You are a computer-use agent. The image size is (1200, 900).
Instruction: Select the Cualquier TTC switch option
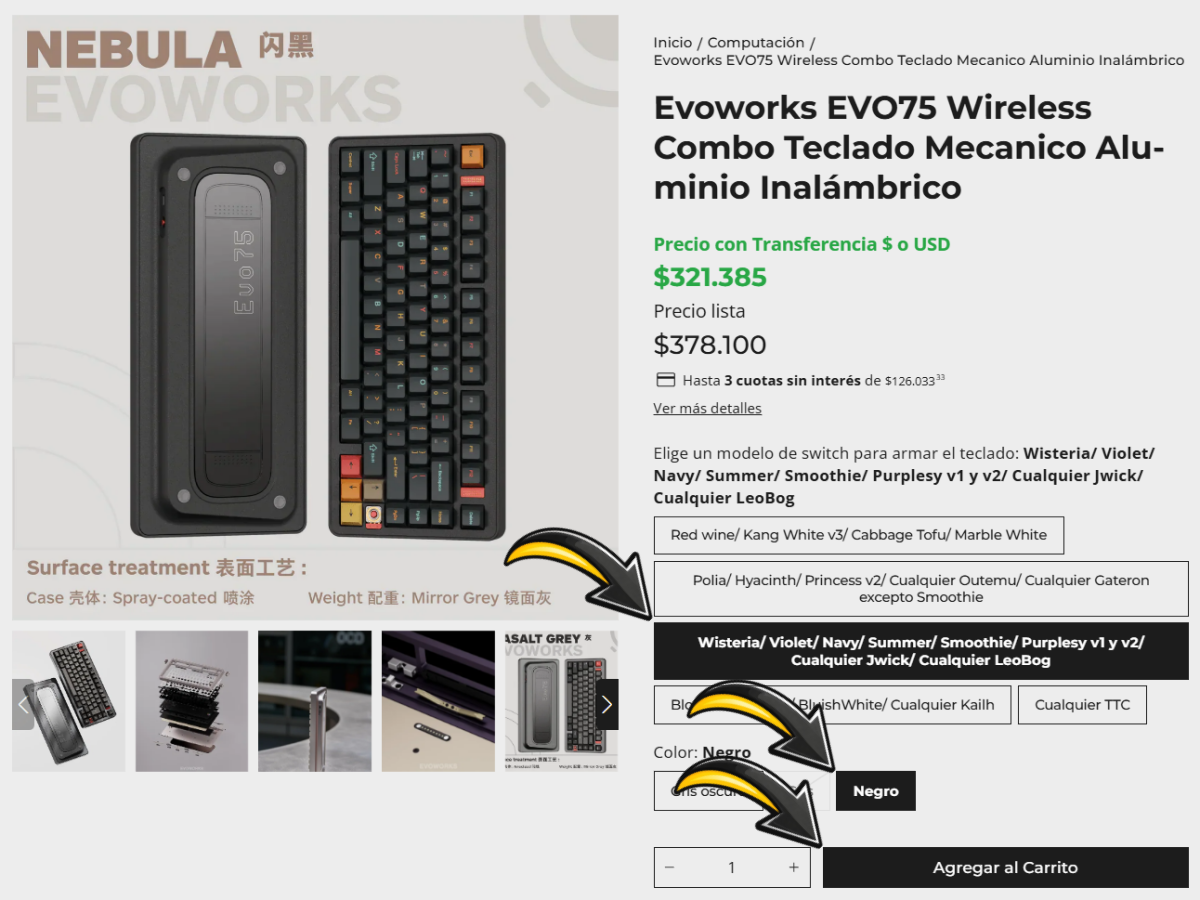coord(1082,705)
